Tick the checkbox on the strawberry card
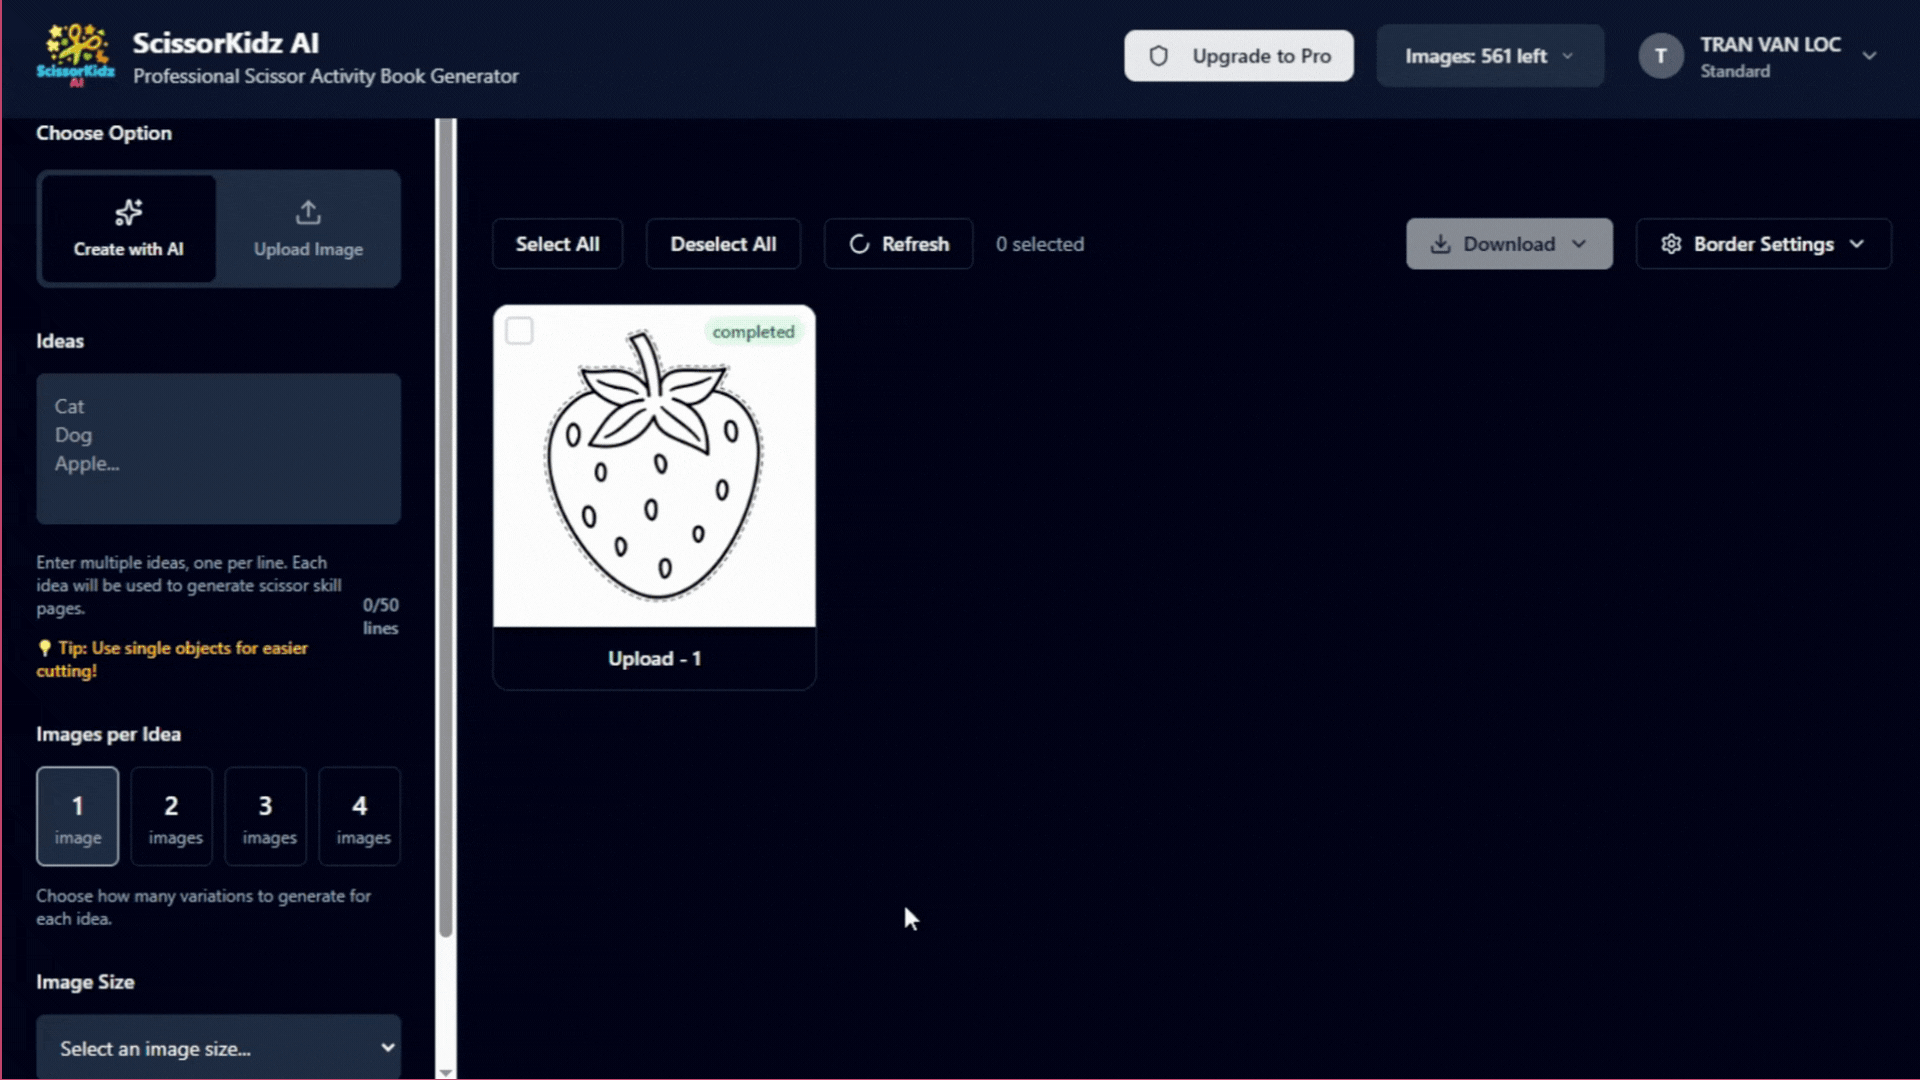 pyautogui.click(x=519, y=331)
